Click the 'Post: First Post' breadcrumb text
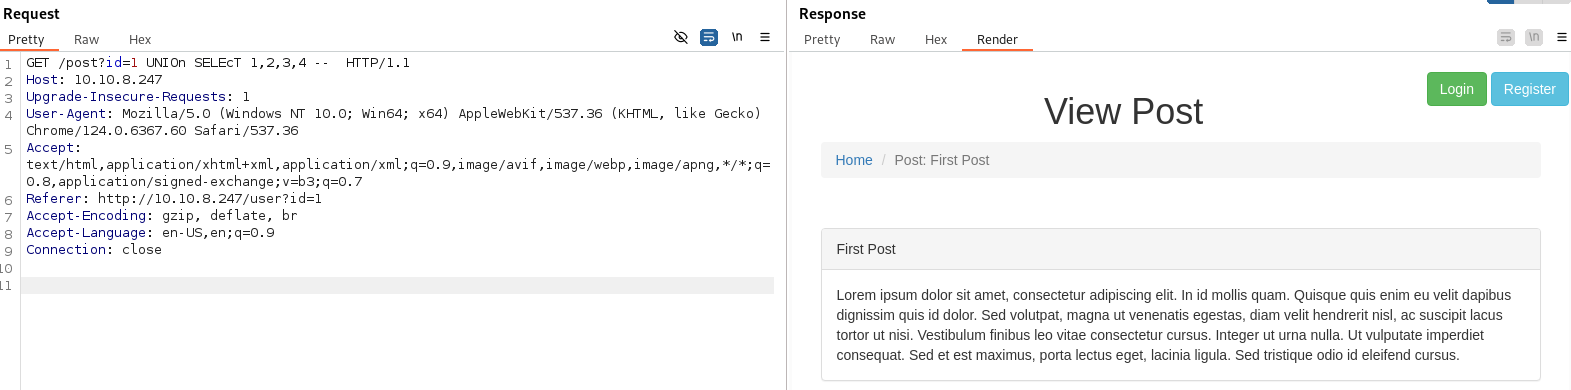 942,160
